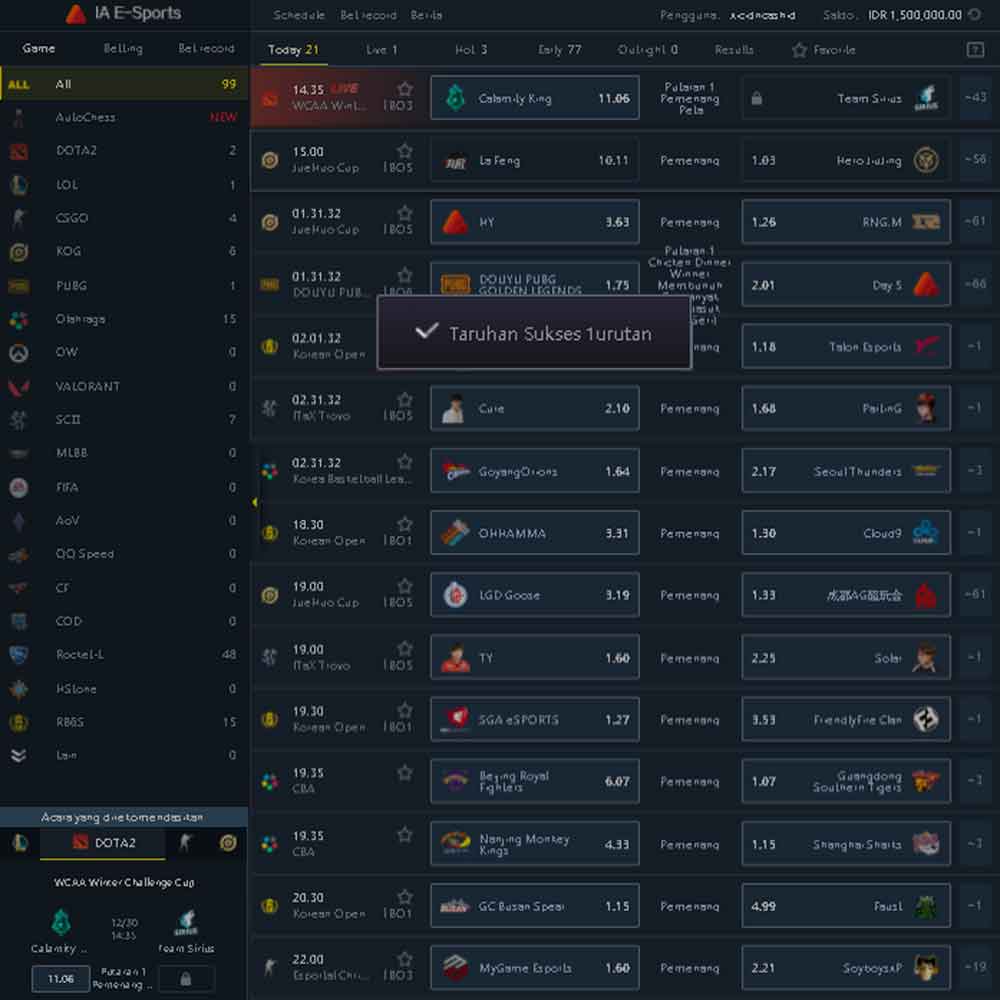Image resolution: width=1000 pixels, height=1000 pixels.
Task: Toggle favorite star for TY vs Solar
Action: 404,648
